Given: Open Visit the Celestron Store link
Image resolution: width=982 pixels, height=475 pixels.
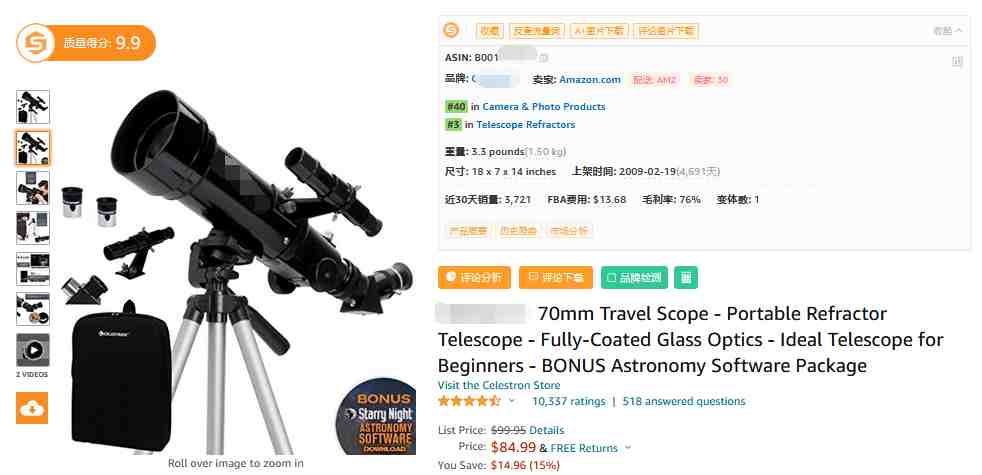Looking at the screenshot, I should pyautogui.click(x=499, y=385).
